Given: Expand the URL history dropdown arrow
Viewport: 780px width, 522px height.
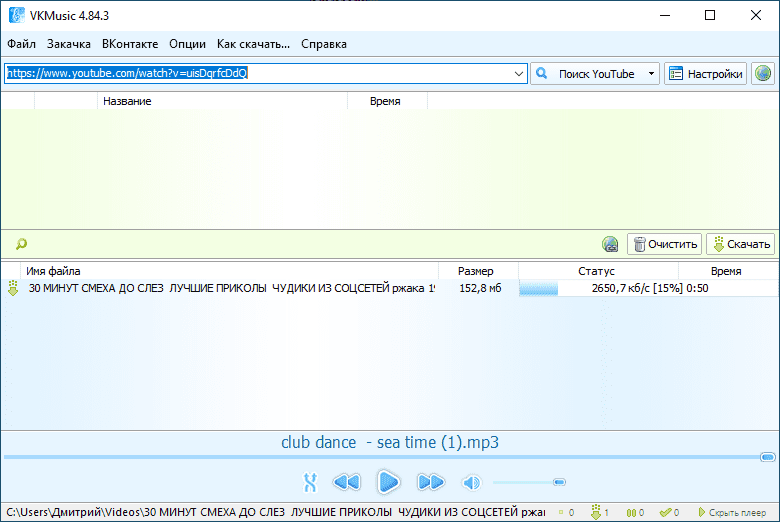Looking at the screenshot, I should (519, 74).
